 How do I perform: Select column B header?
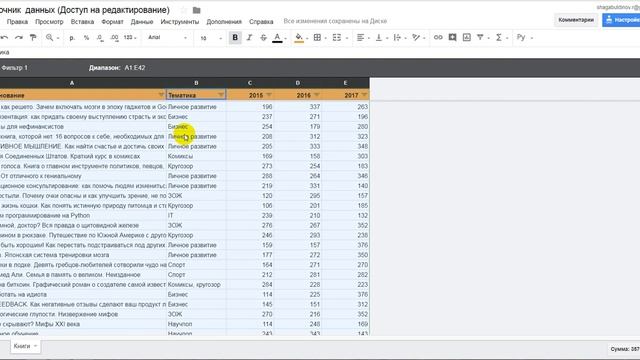(196, 83)
